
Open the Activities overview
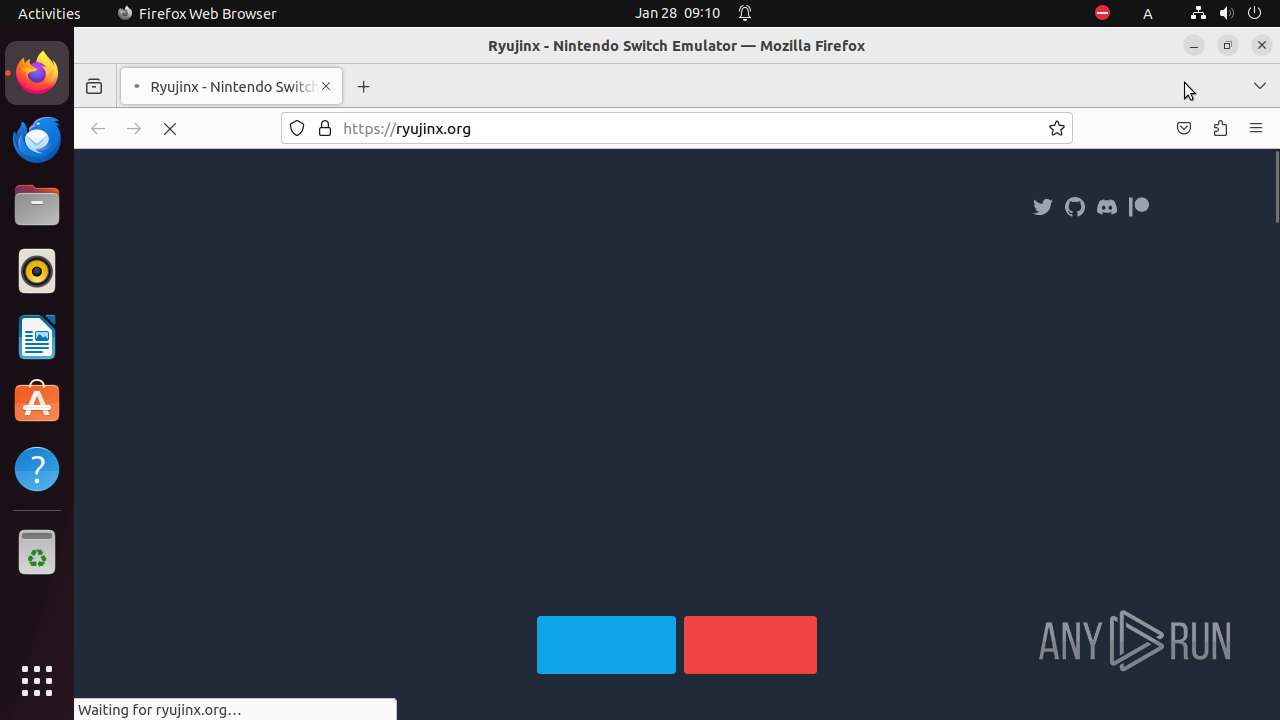(49, 13)
